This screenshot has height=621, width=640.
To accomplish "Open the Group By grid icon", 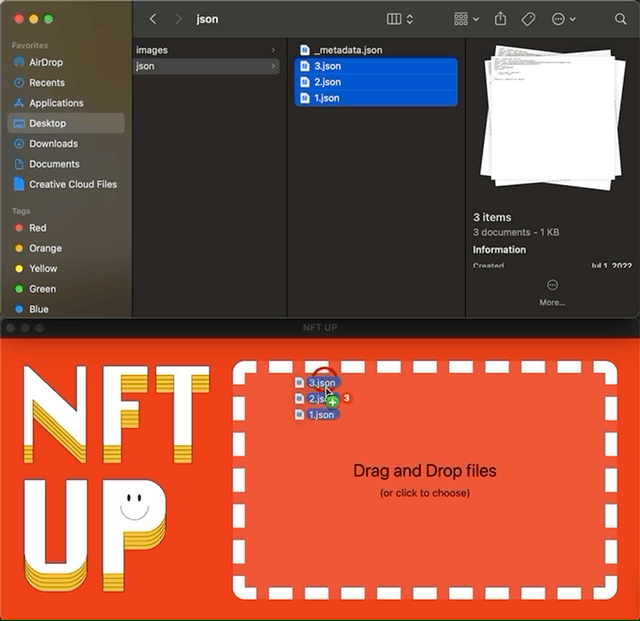I will point(461,19).
